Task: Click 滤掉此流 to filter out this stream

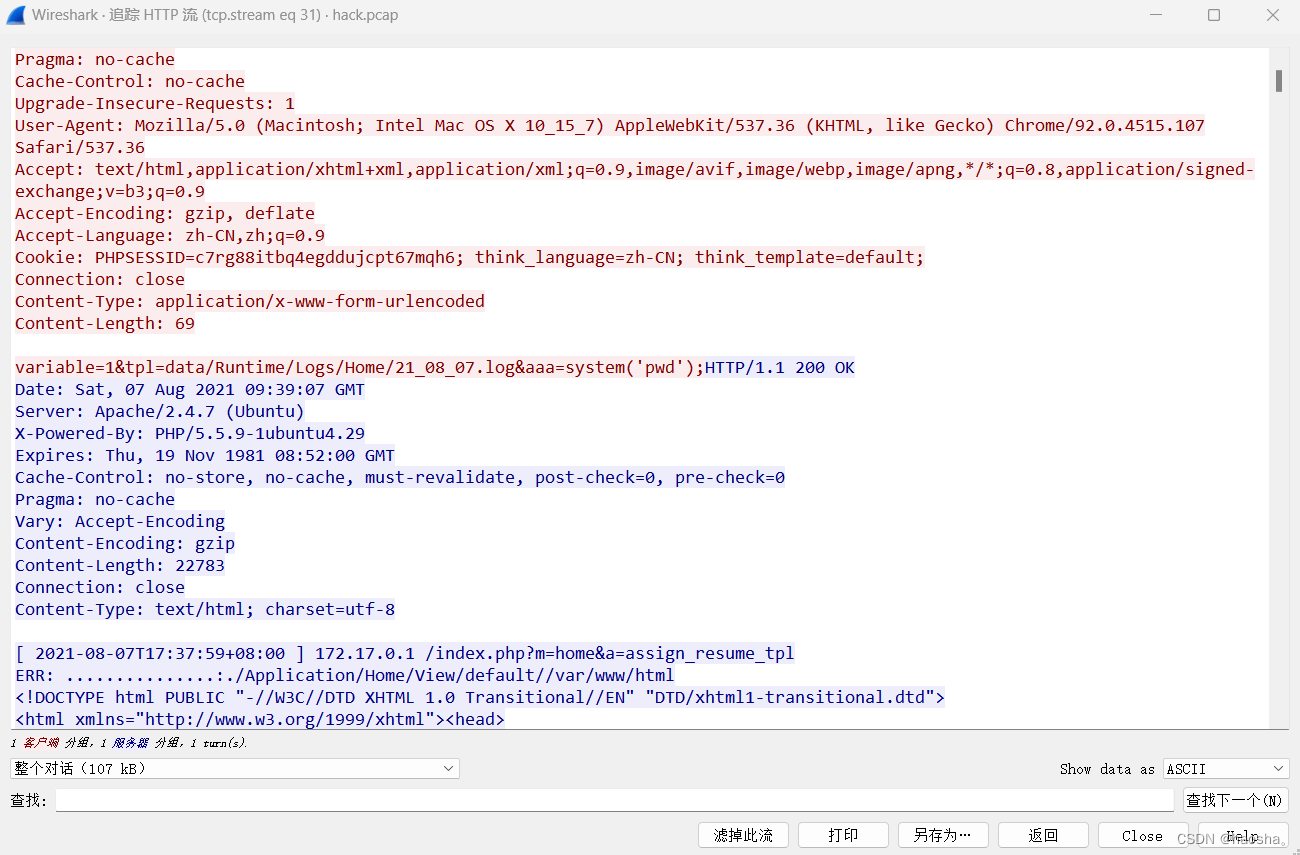Action: (743, 834)
